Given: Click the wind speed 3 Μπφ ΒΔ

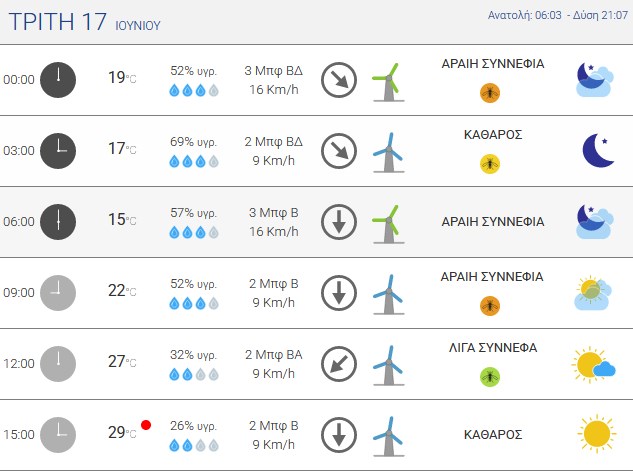Looking at the screenshot, I should coord(273,71).
